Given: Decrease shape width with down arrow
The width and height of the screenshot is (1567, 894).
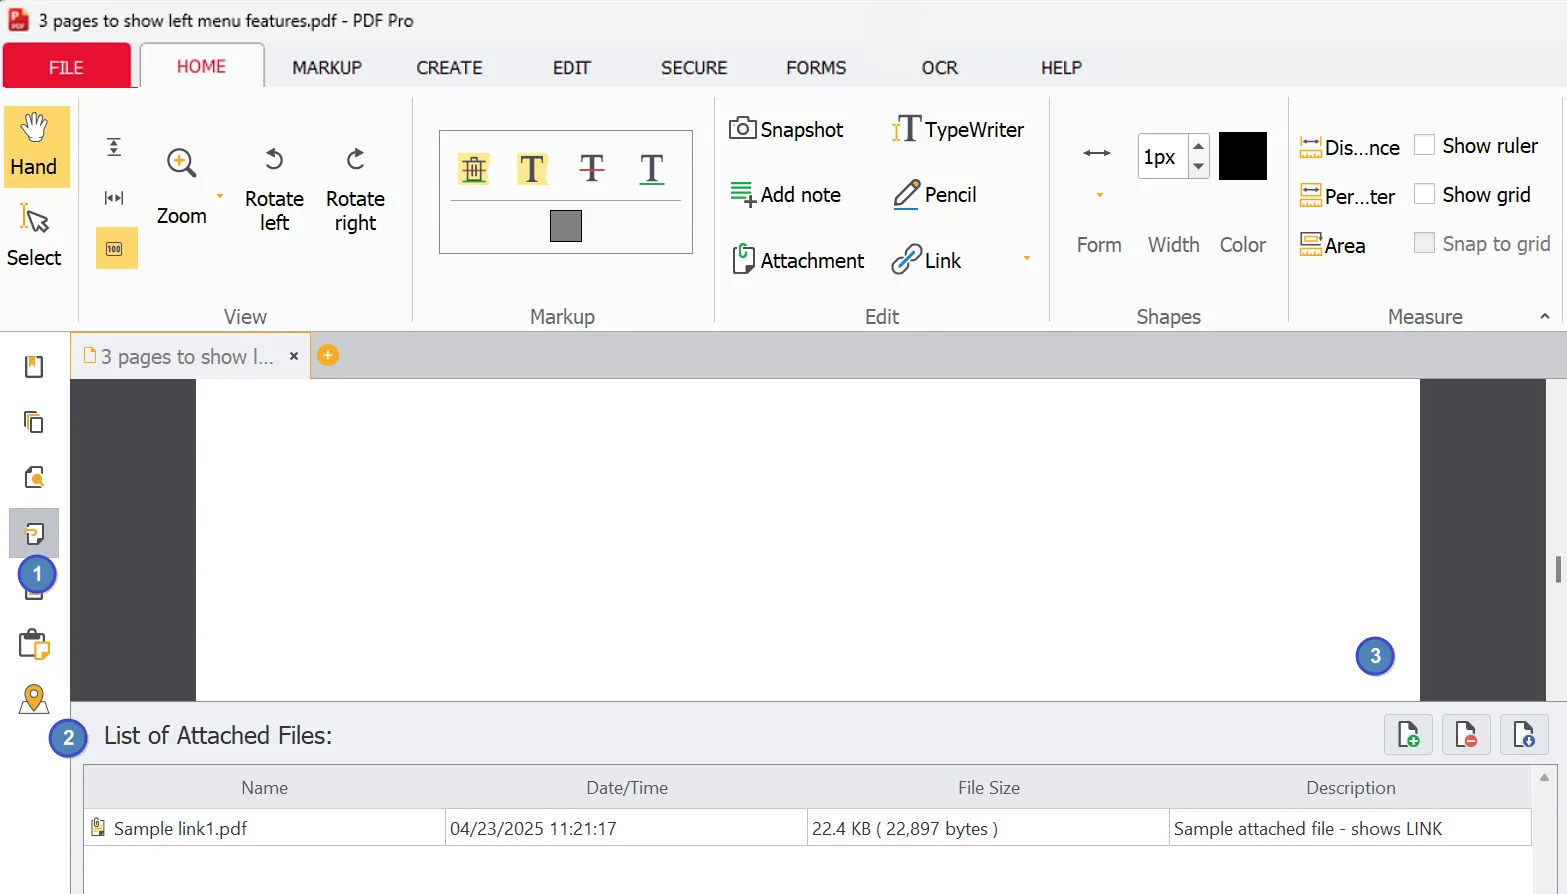Looking at the screenshot, I should coord(1199,167).
